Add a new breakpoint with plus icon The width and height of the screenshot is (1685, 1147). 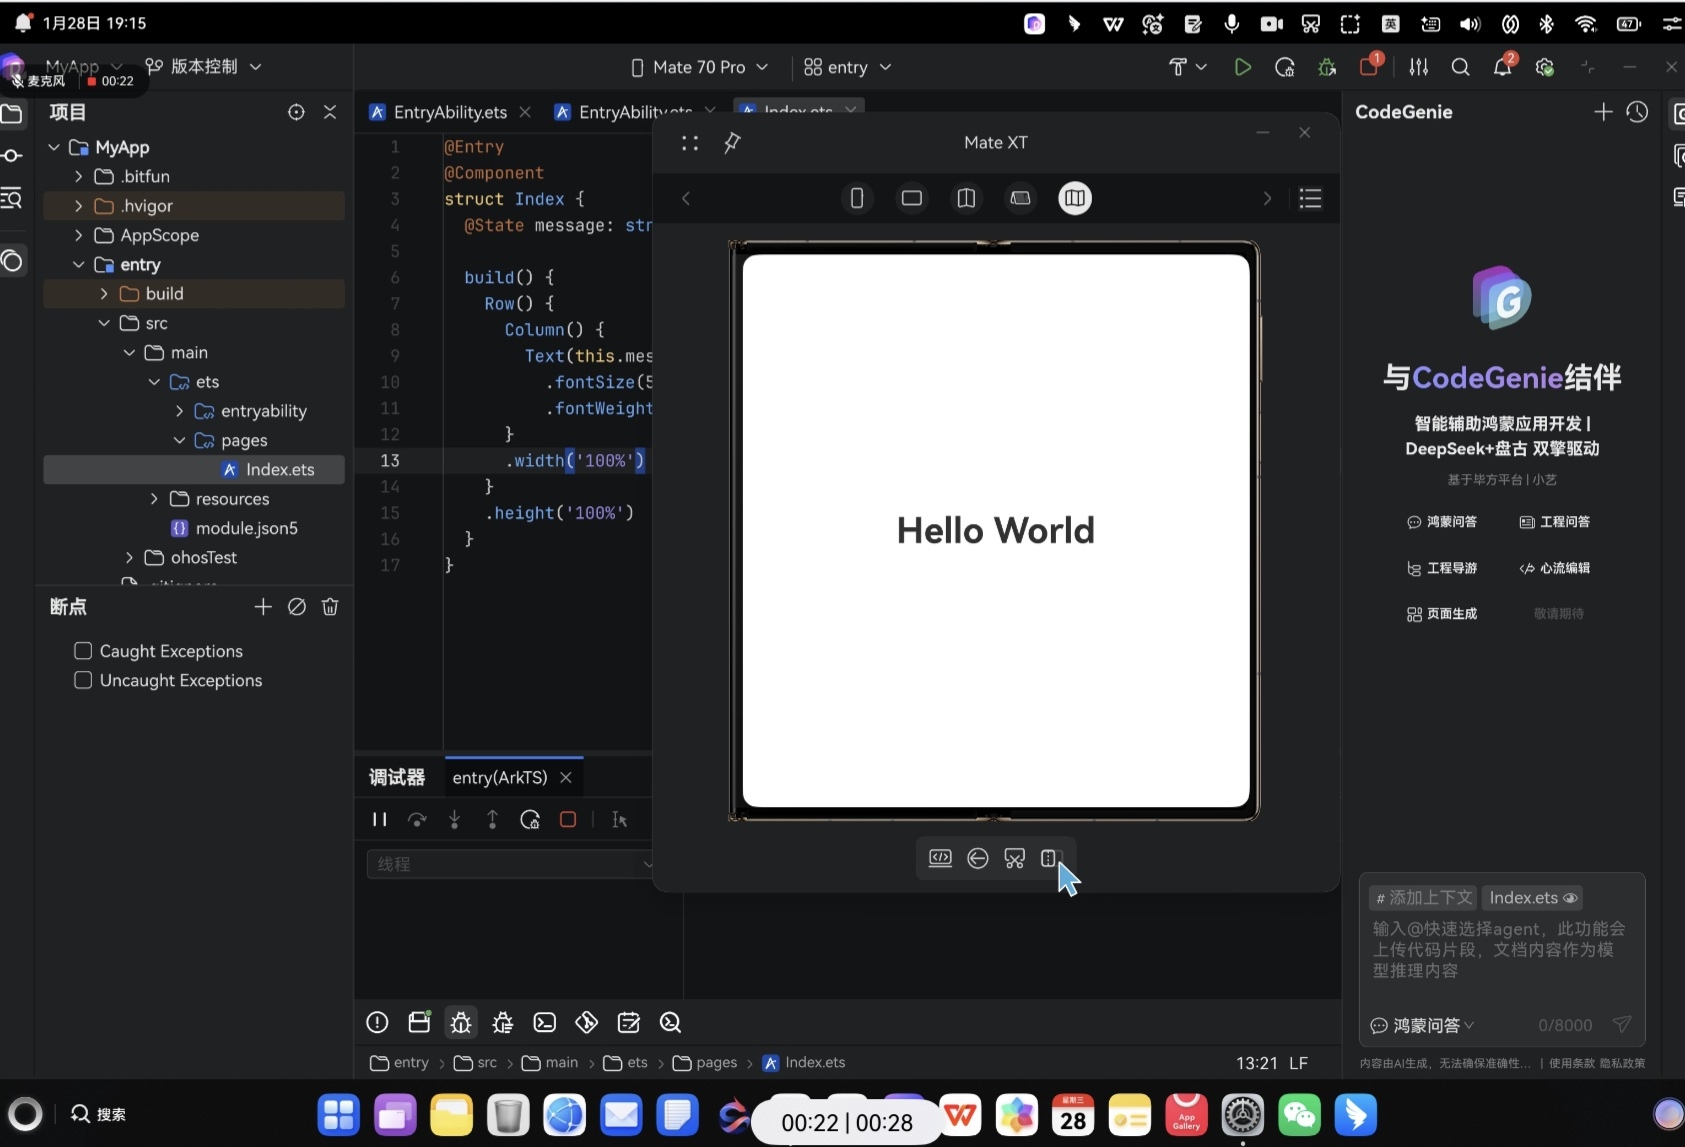coord(263,607)
